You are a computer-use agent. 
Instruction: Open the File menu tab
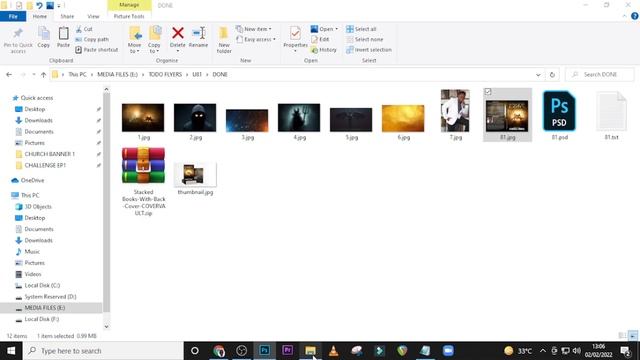[x=13, y=16]
